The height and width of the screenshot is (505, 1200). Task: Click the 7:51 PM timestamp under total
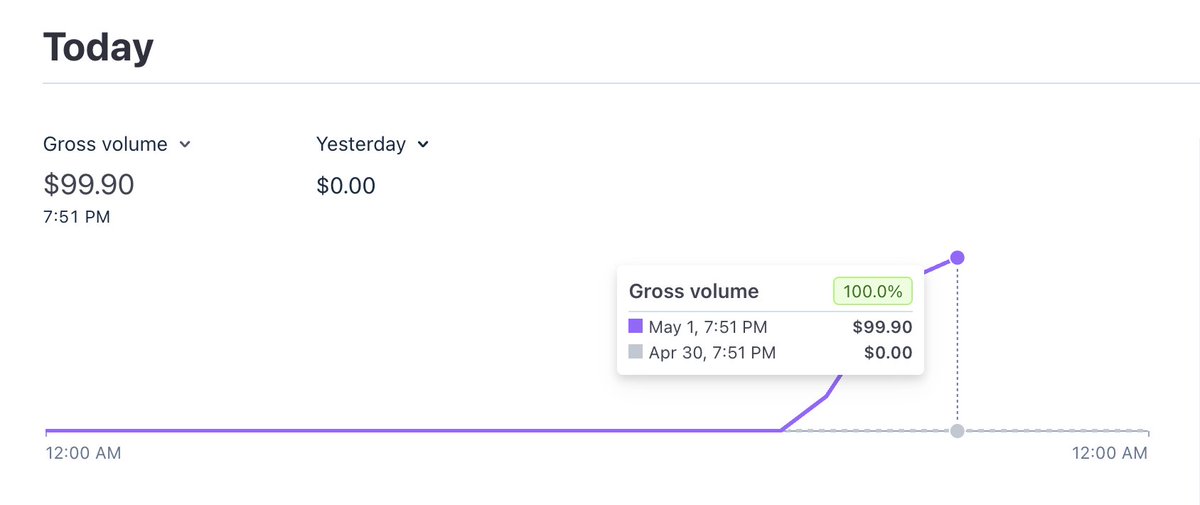click(77, 217)
